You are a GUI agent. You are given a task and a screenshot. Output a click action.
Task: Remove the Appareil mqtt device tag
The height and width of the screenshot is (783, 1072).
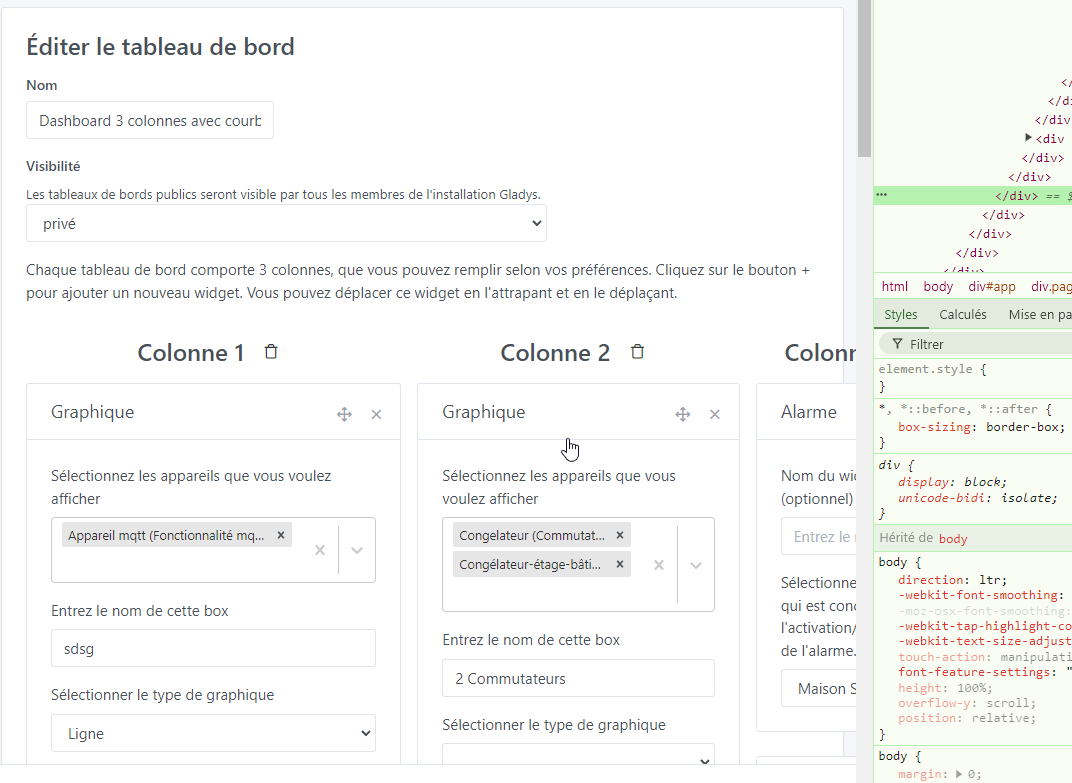click(281, 535)
